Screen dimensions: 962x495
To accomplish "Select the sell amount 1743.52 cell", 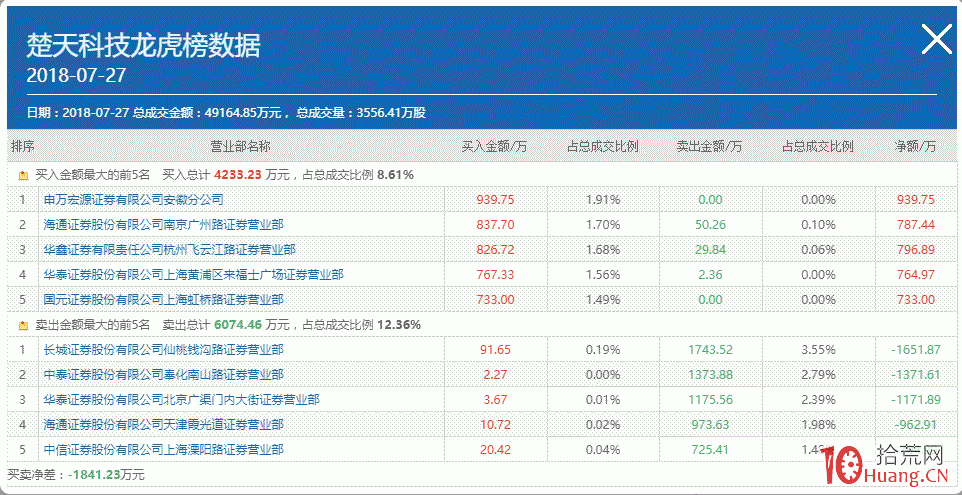I will (x=710, y=350).
